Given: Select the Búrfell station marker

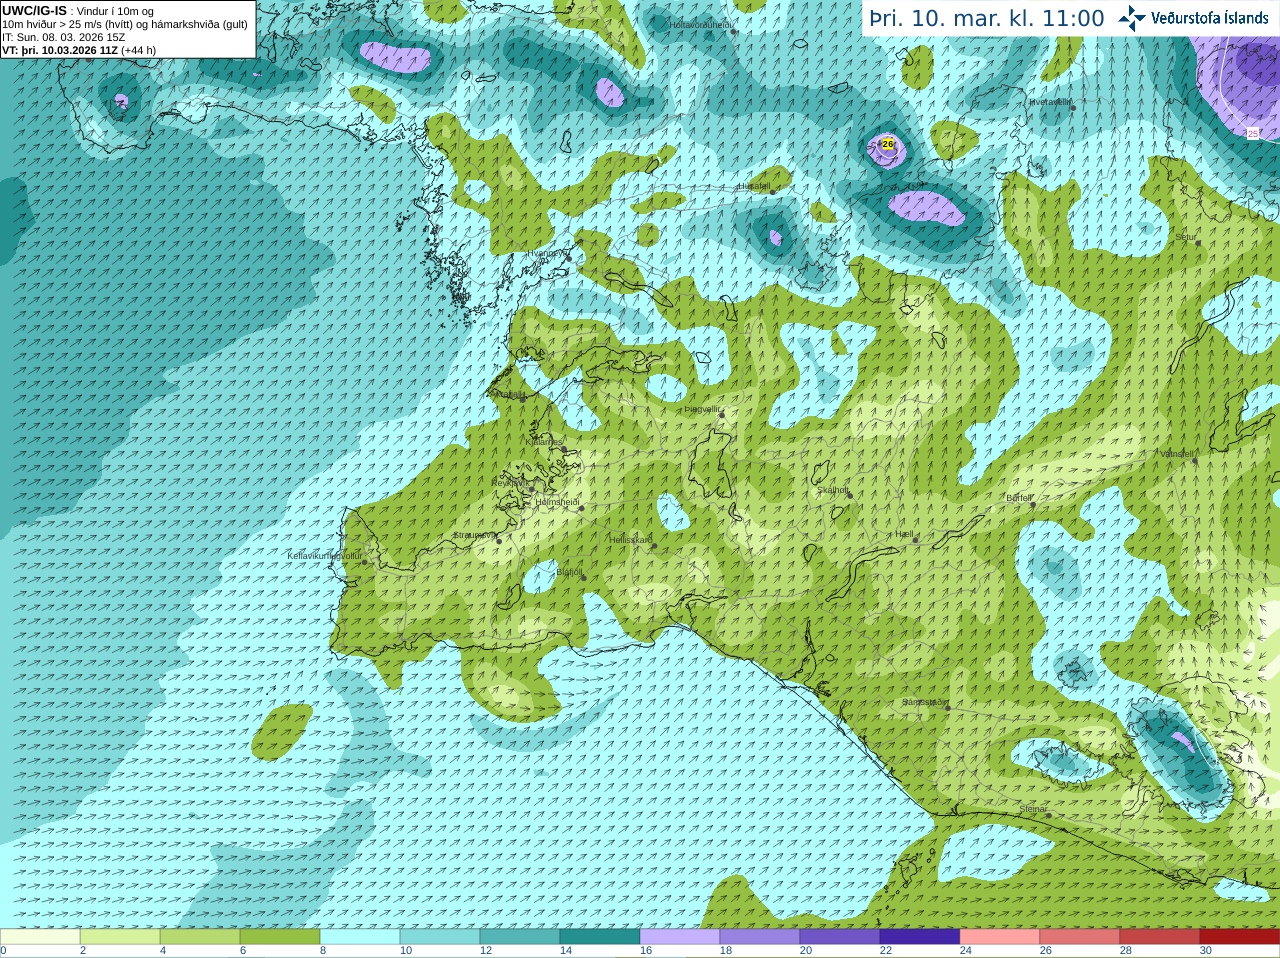Looking at the screenshot, I should click(1032, 502).
